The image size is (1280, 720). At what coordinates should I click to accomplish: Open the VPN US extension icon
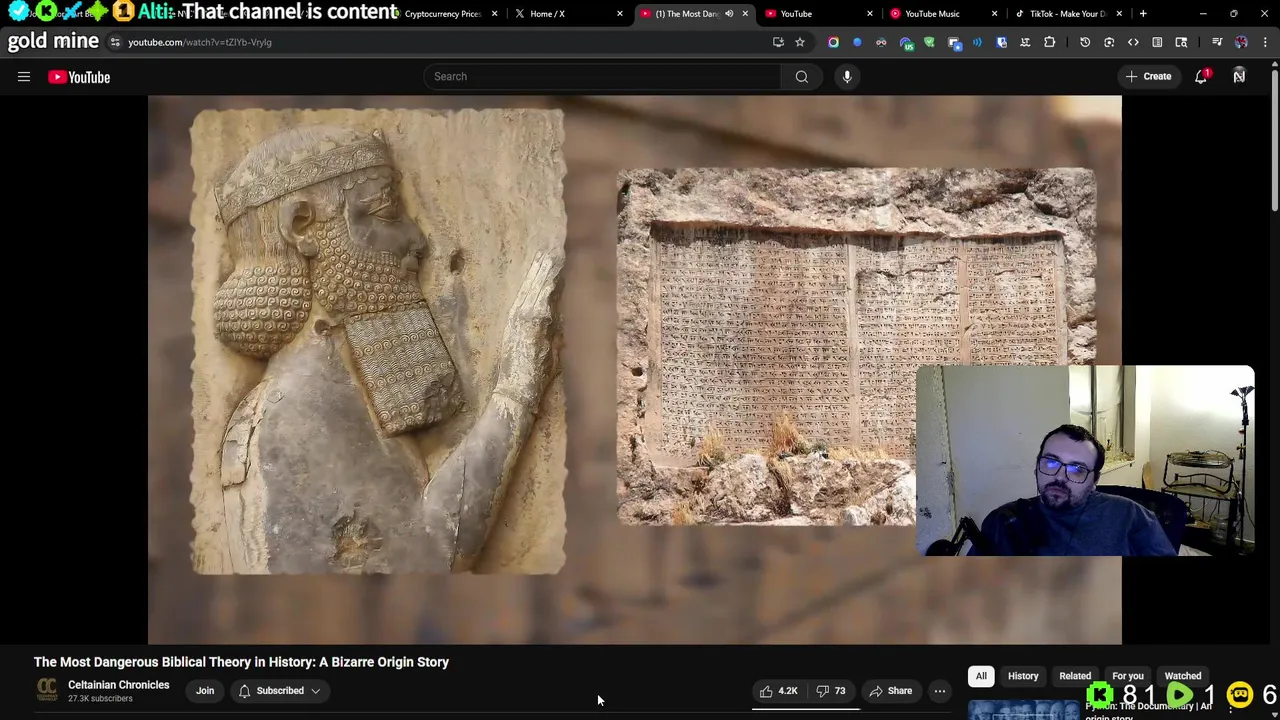tap(906, 42)
